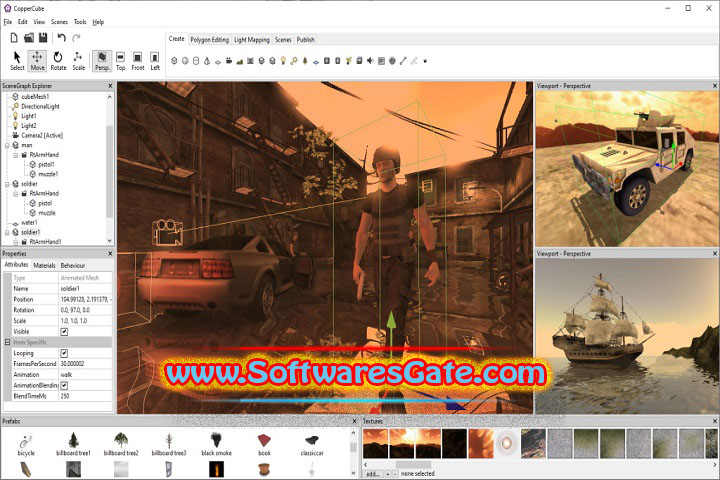The image size is (720, 480).
Task: Open the Help menu
Action: [98, 22]
